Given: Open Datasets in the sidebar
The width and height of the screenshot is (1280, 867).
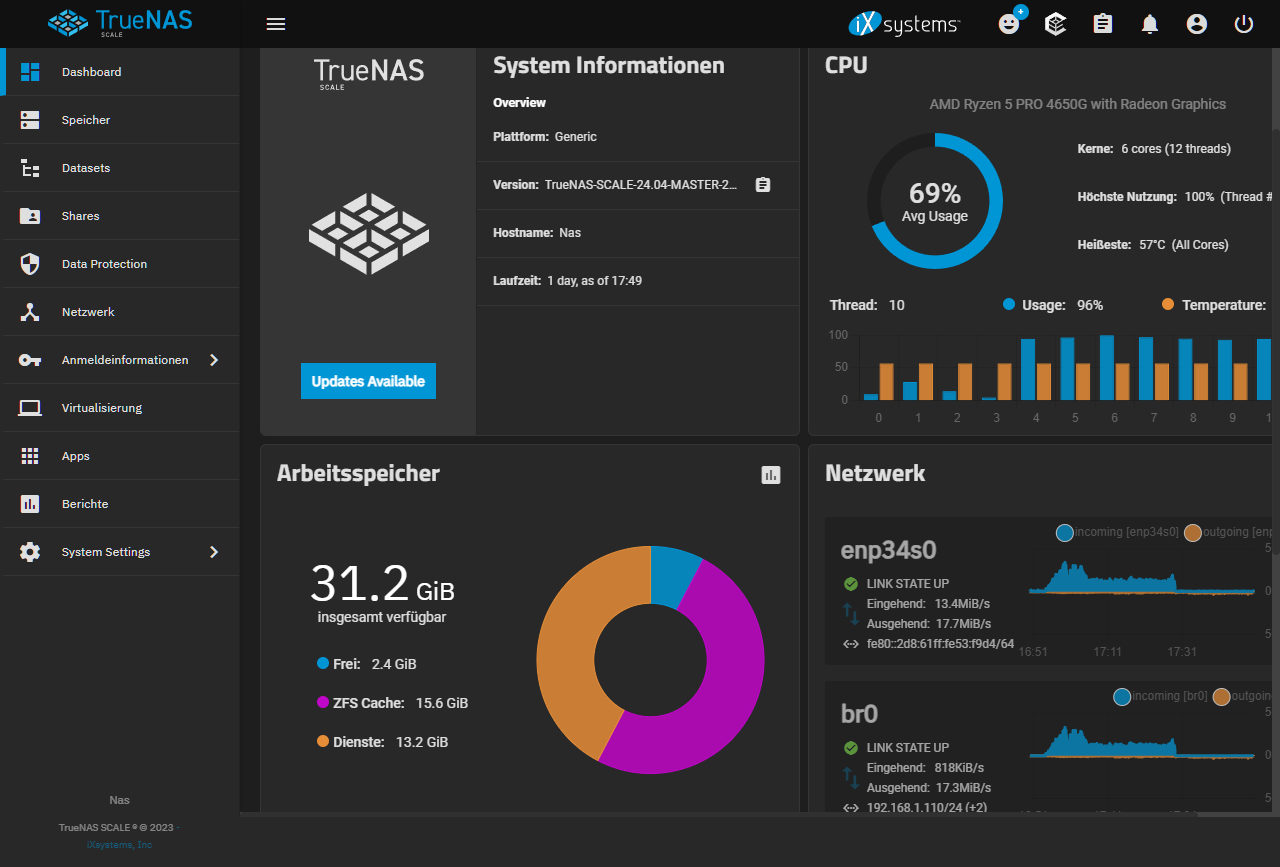Looking at the screenshot, I should coord(120,168).
